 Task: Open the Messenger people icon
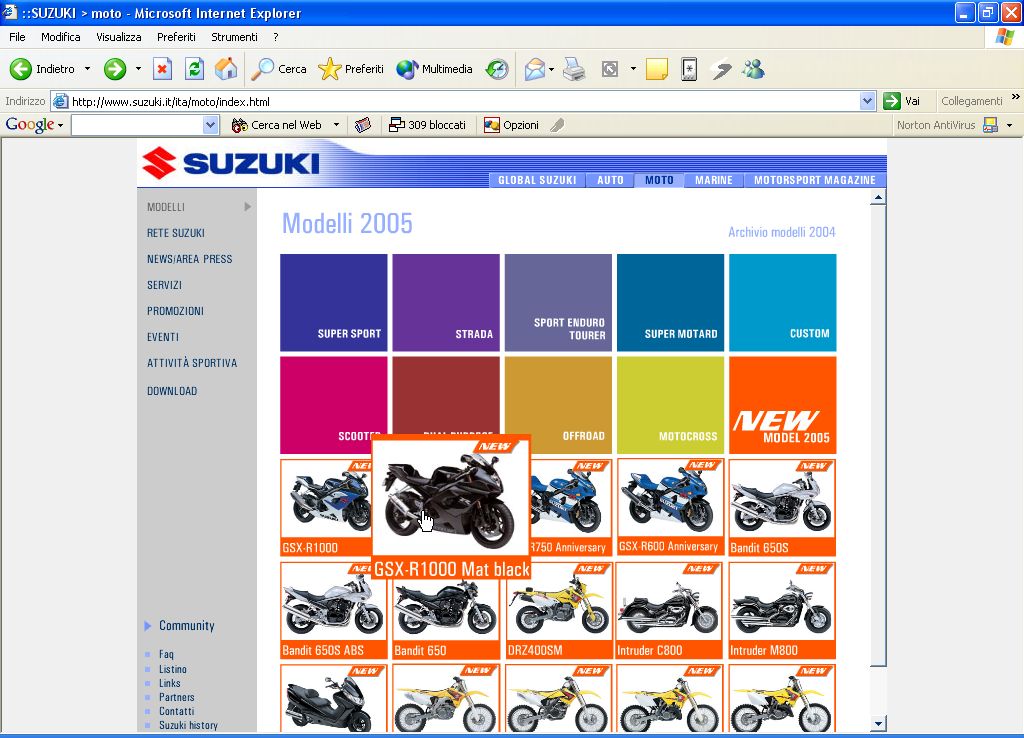(x=753, y=69)
